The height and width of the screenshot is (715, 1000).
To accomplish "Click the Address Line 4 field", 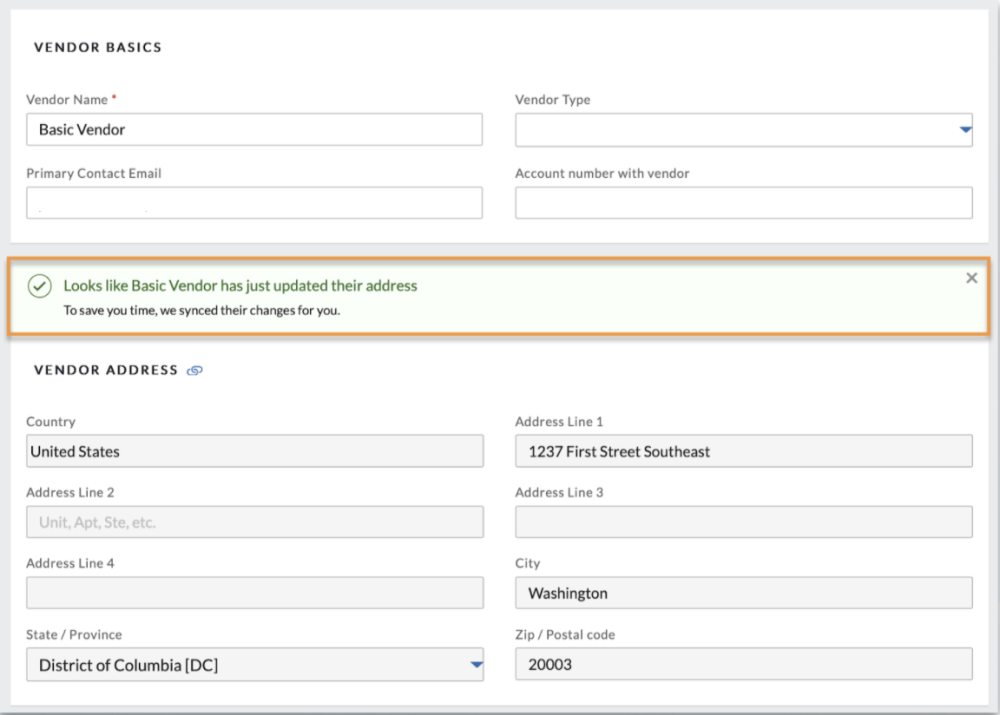I will pyautogui.click(x=254, y=593).
